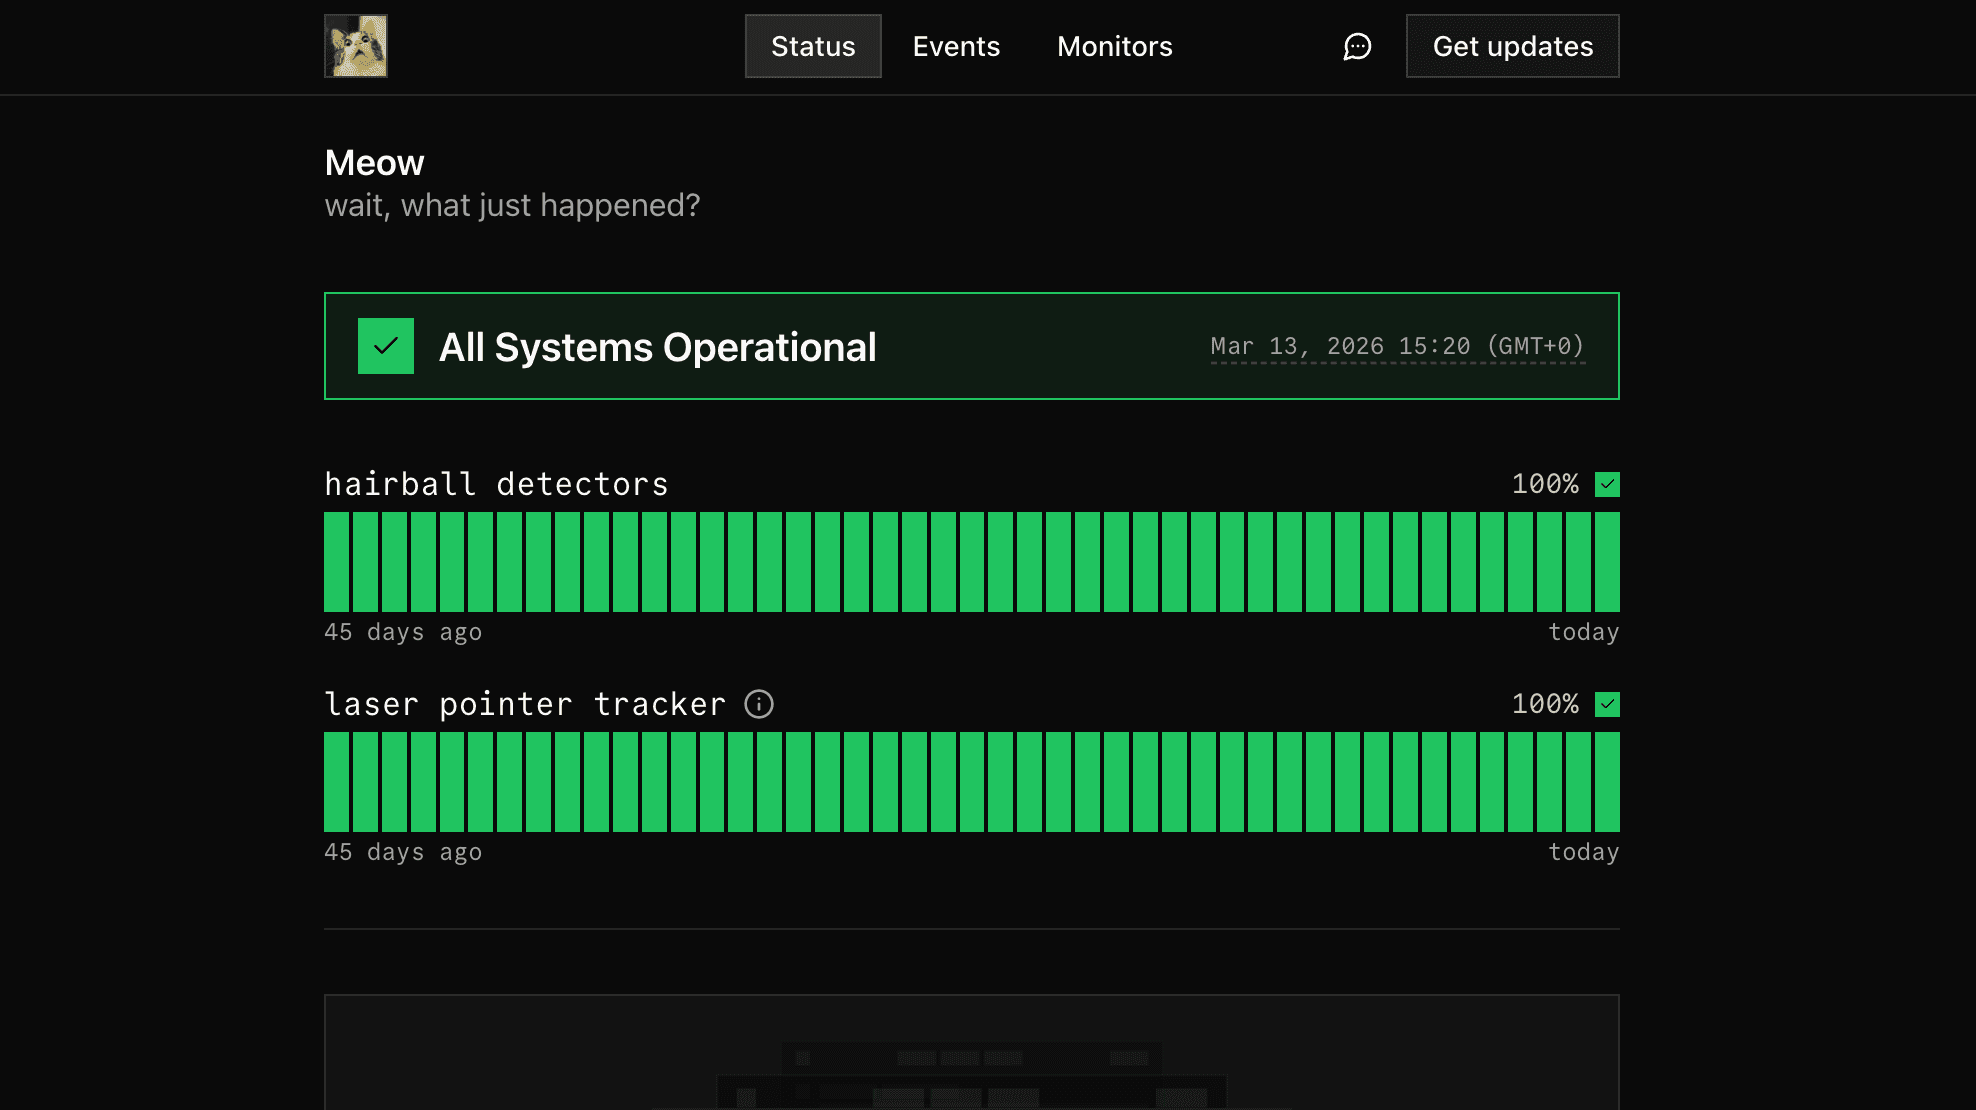1976x1110 pixels.
Task: Click the laser pointer tracker title
Action: 525,704
